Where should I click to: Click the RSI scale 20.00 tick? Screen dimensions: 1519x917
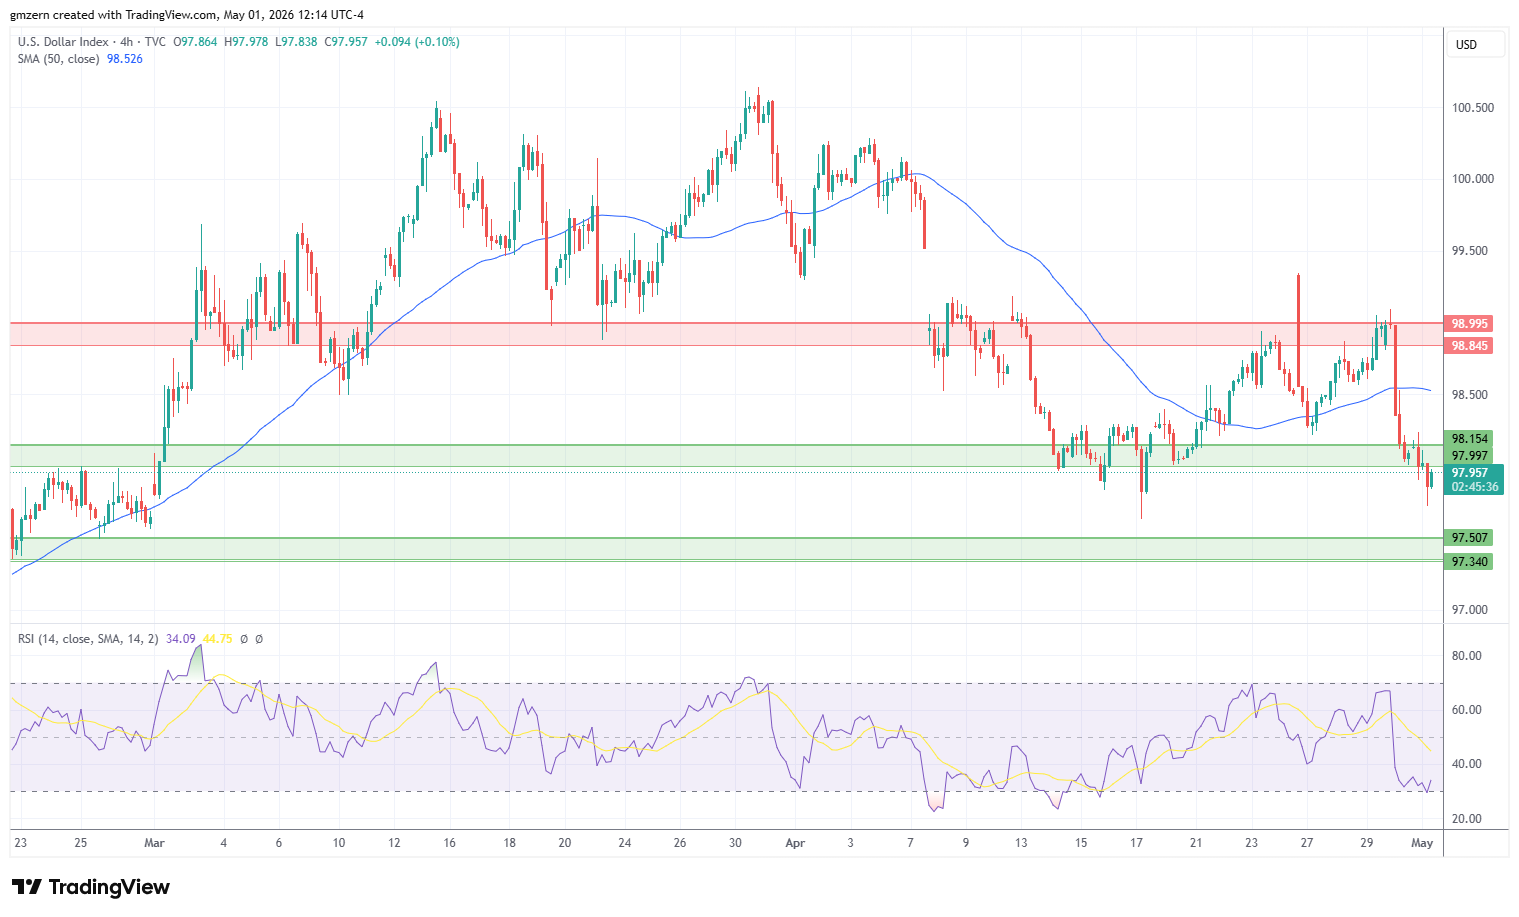1467,819
